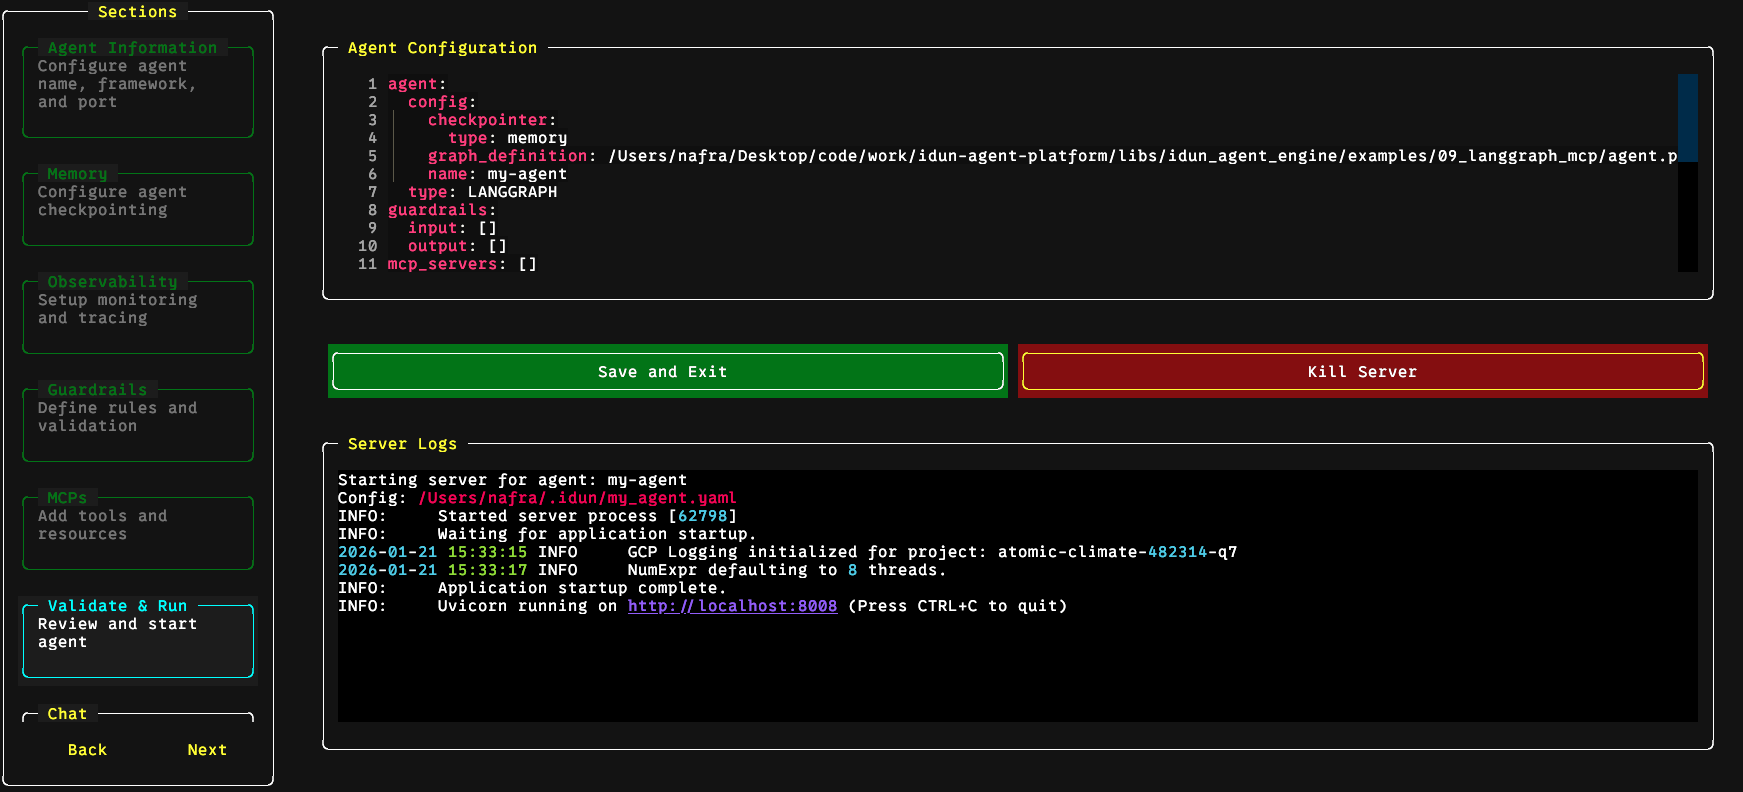
Task: Click the NumExpr defaulting to 8 threads line
Action: [x=642, y=570]
